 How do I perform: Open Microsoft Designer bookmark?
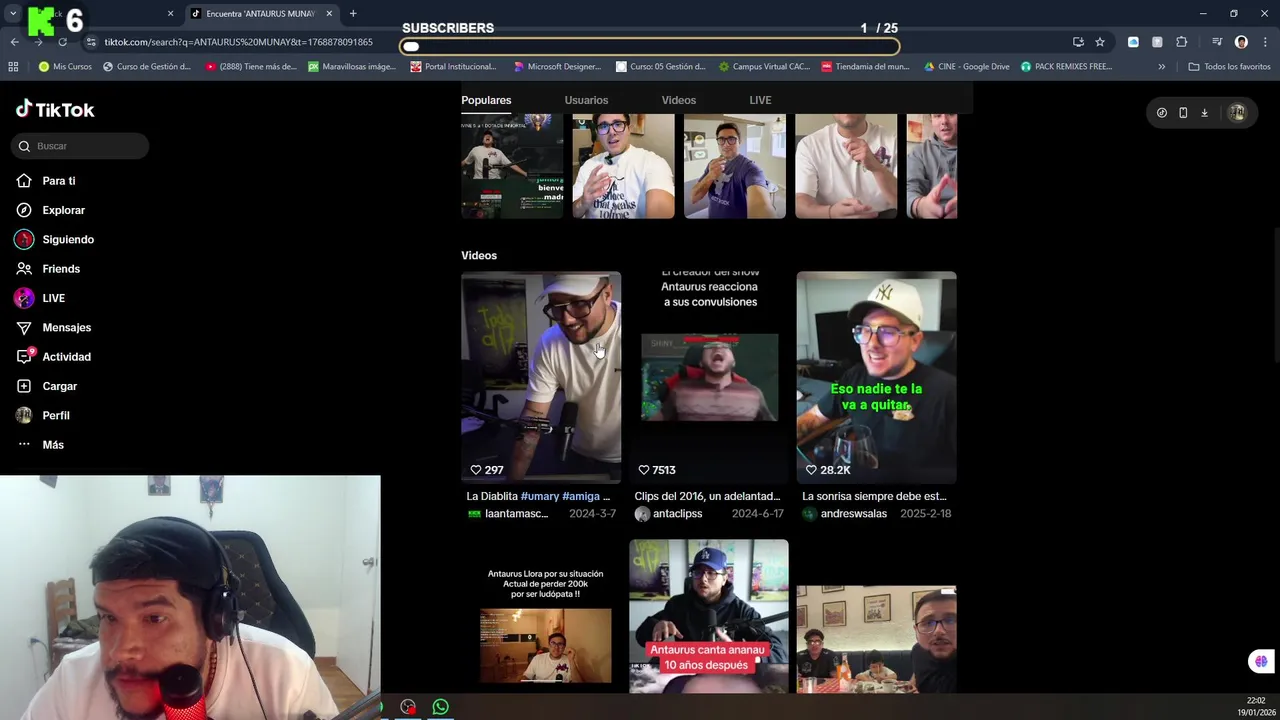click(557, 67)
